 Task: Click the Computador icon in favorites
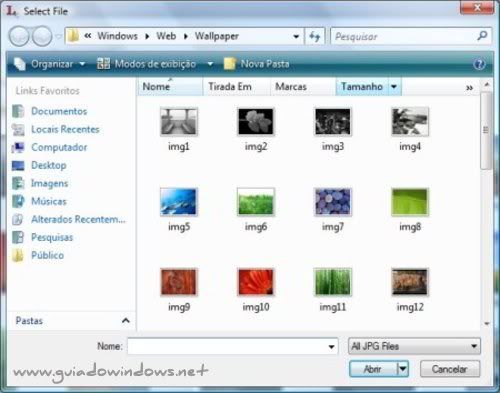tap(18, 147)
